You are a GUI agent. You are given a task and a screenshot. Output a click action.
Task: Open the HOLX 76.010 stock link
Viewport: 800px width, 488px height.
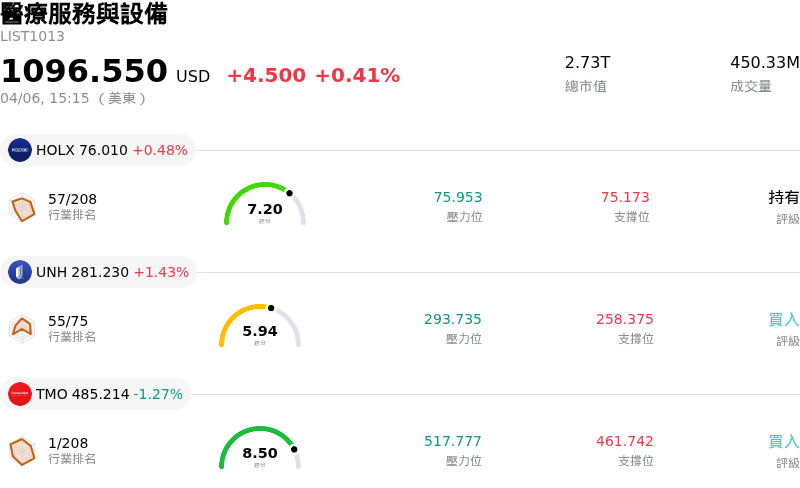pos(82,150)
